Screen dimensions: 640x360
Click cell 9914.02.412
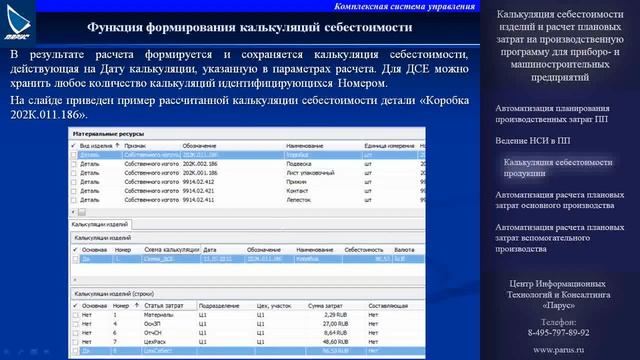(198, 182)
